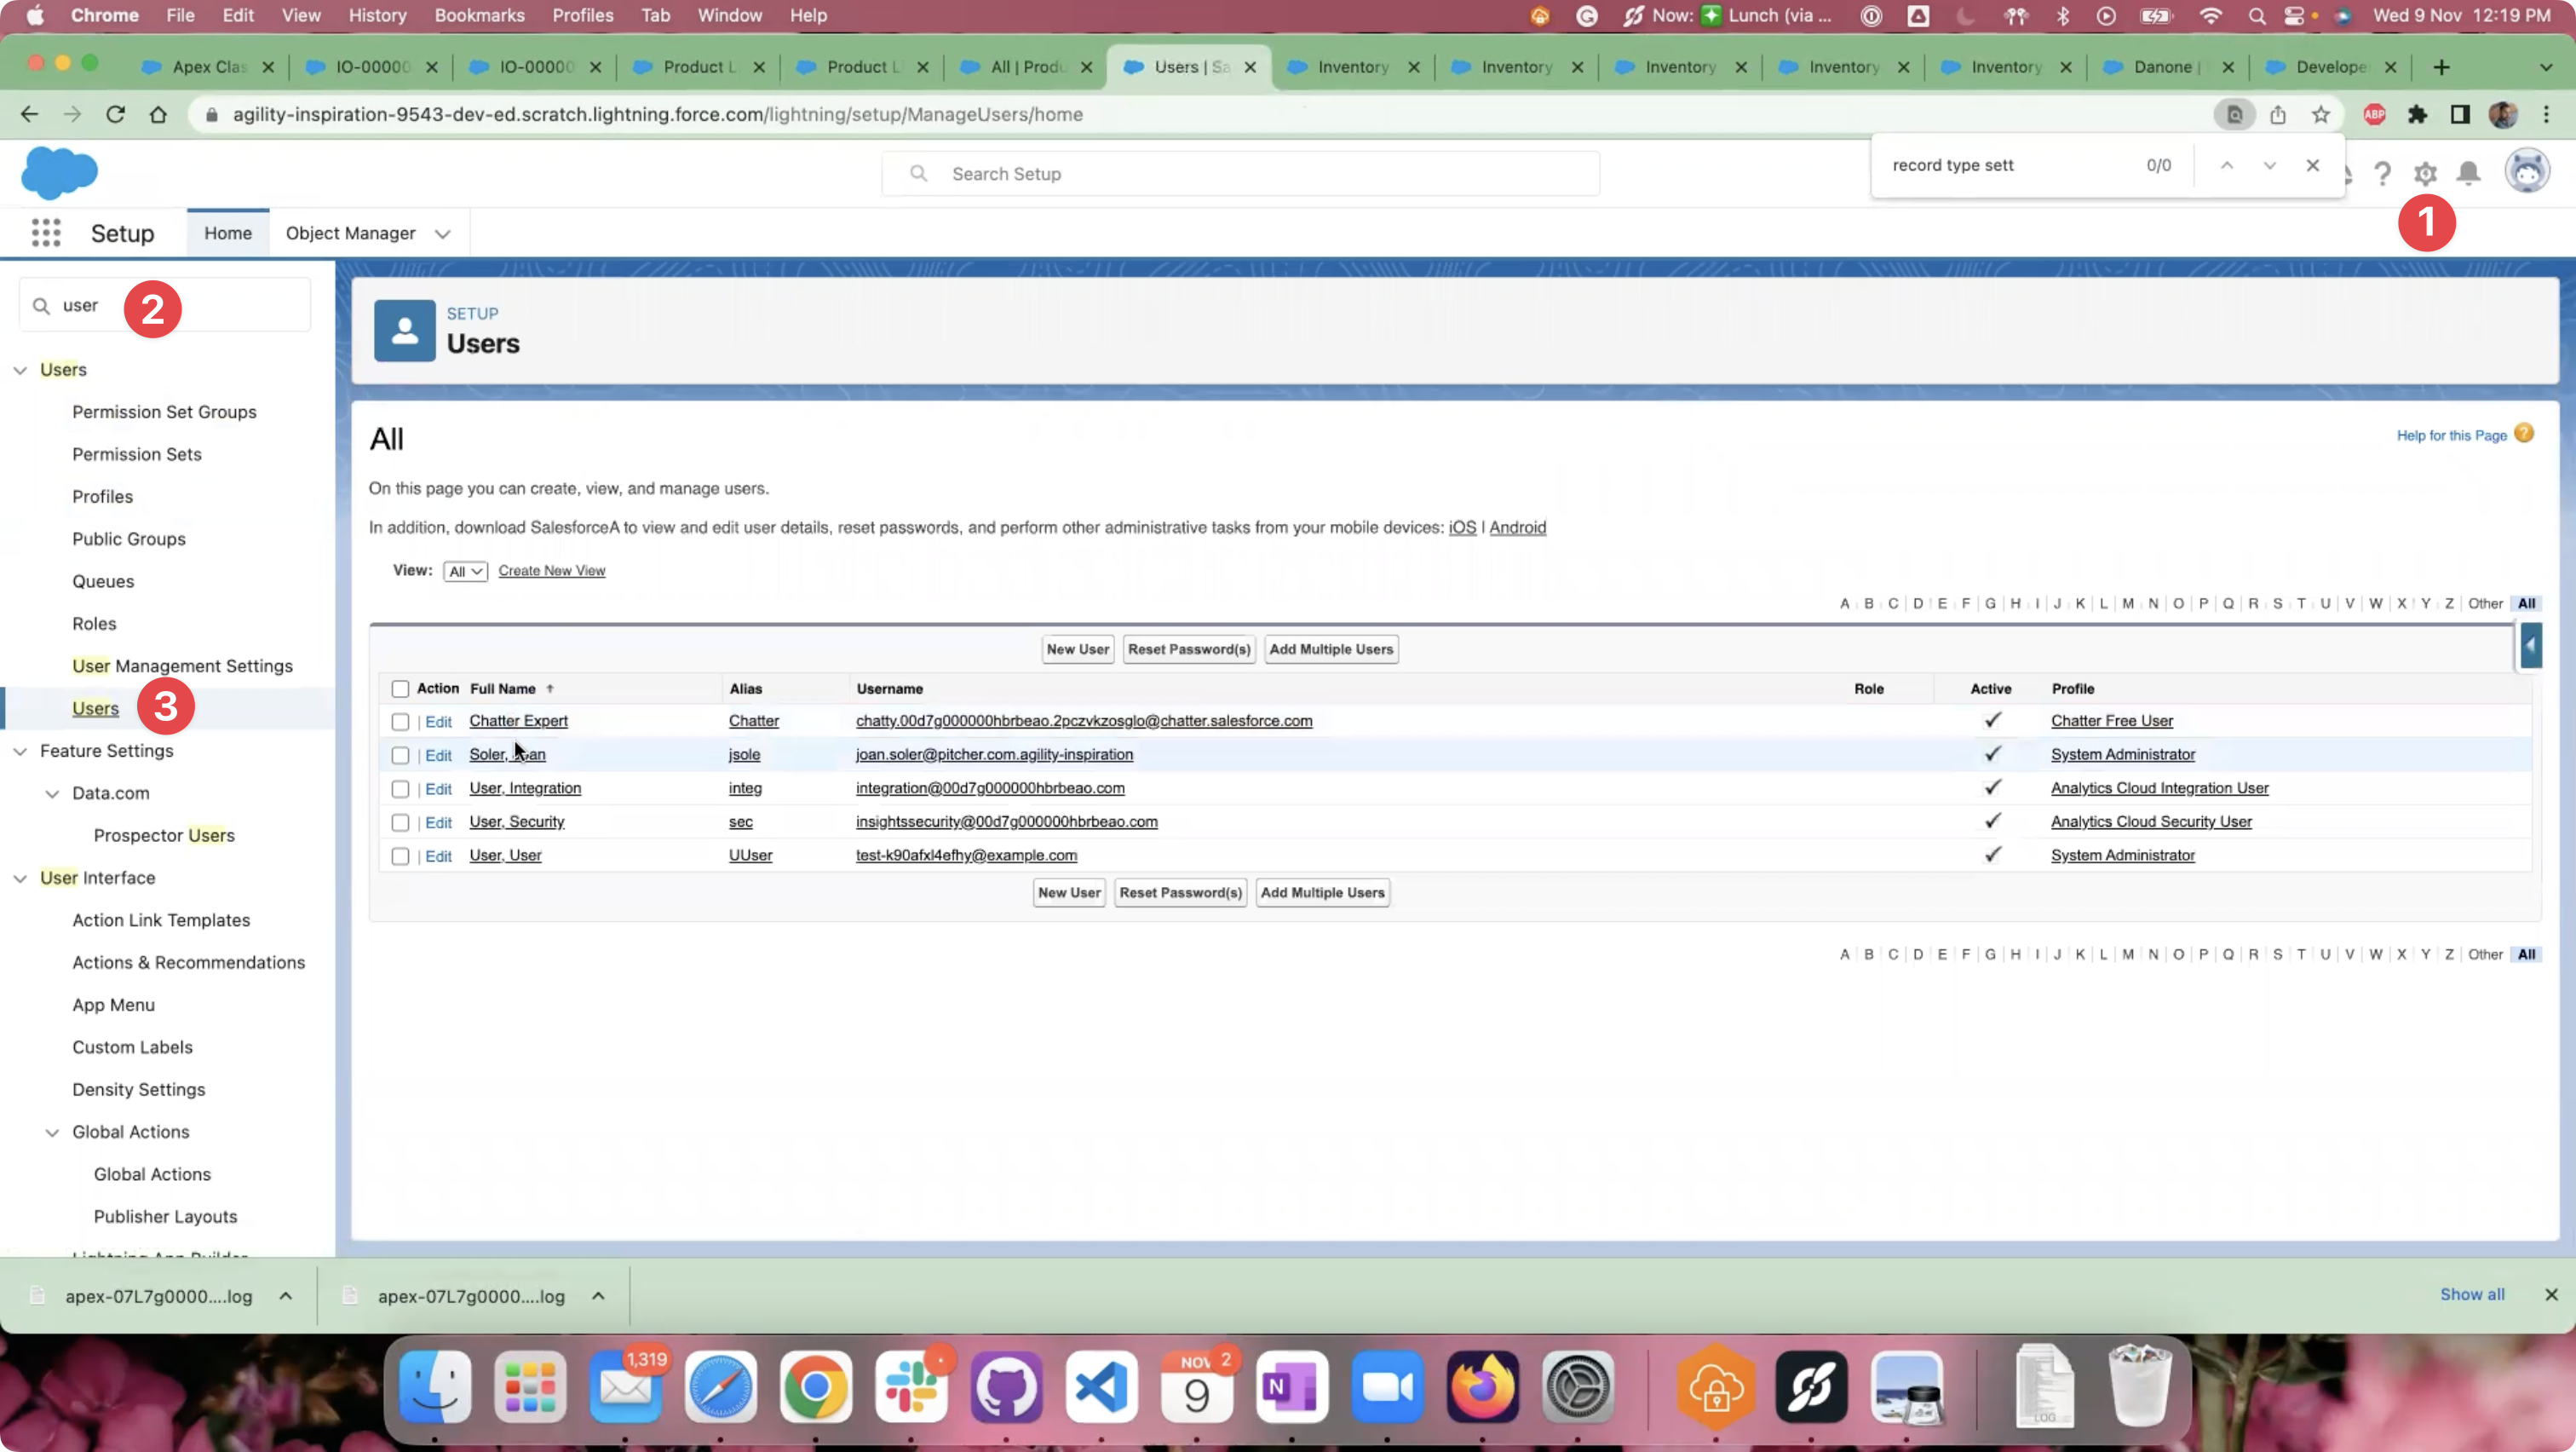
Task: Select the User, Integration row checkbox
Action: click(x=400, y=789)
